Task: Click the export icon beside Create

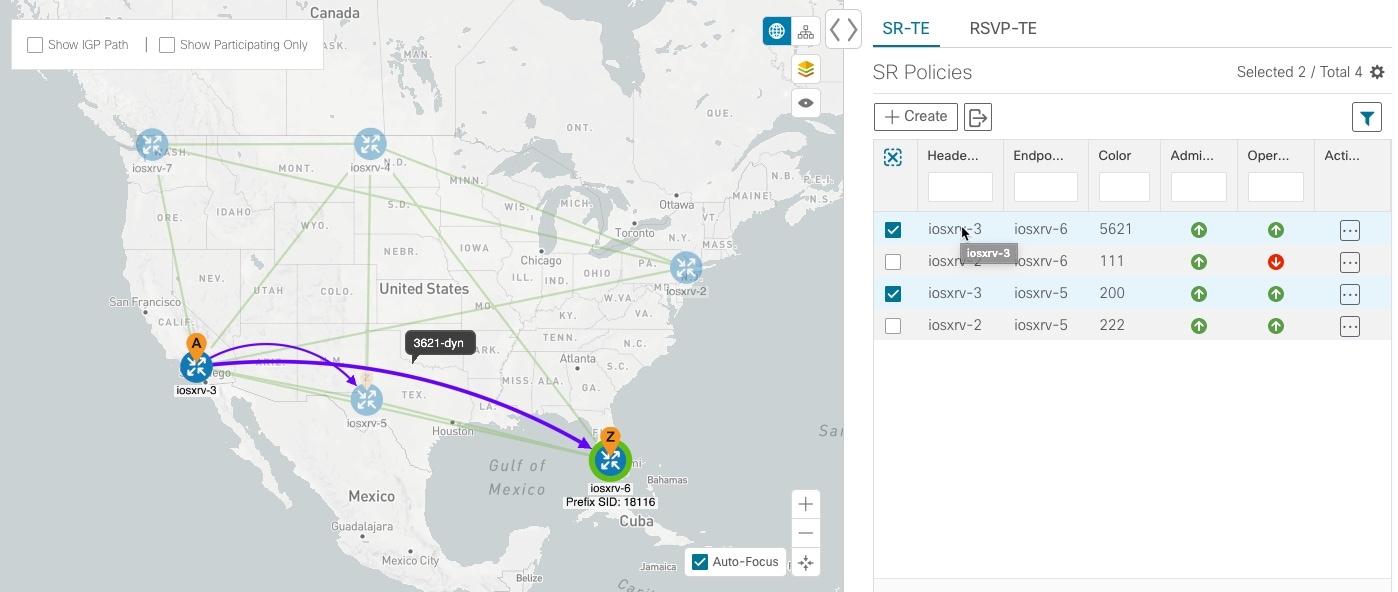Action: click(978, 118)
